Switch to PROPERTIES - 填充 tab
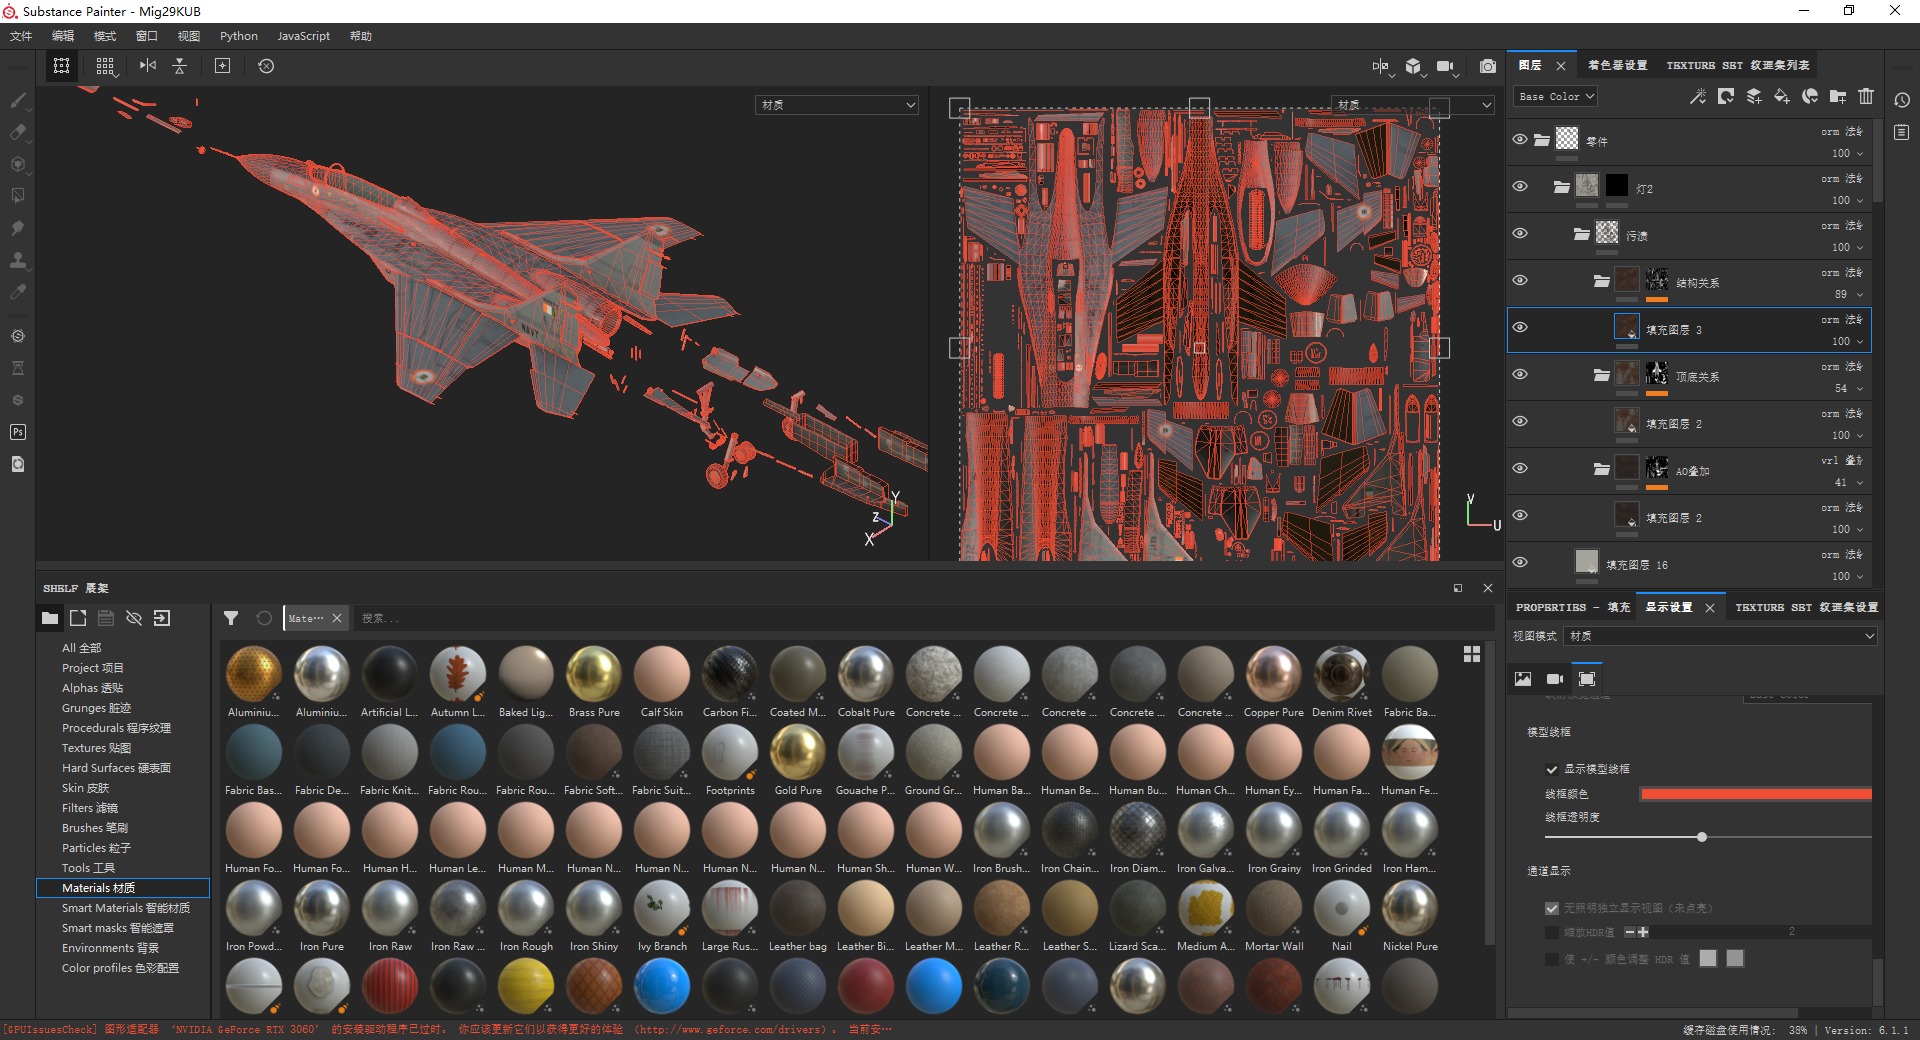 [x=1572, y=607]
